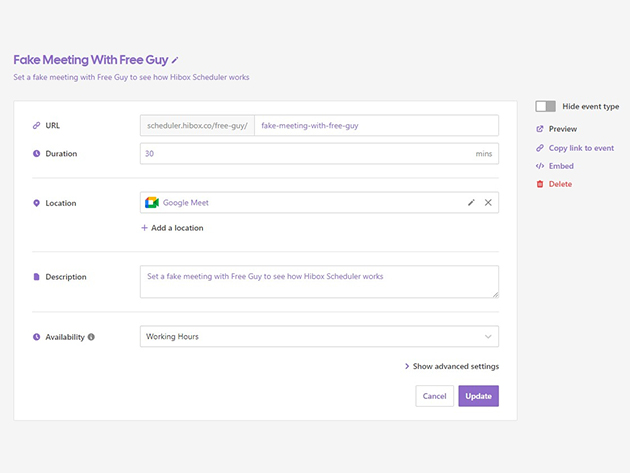Click Add a location
The height and width of the screenshot is (473, 630).
click(x=172, y=228)
